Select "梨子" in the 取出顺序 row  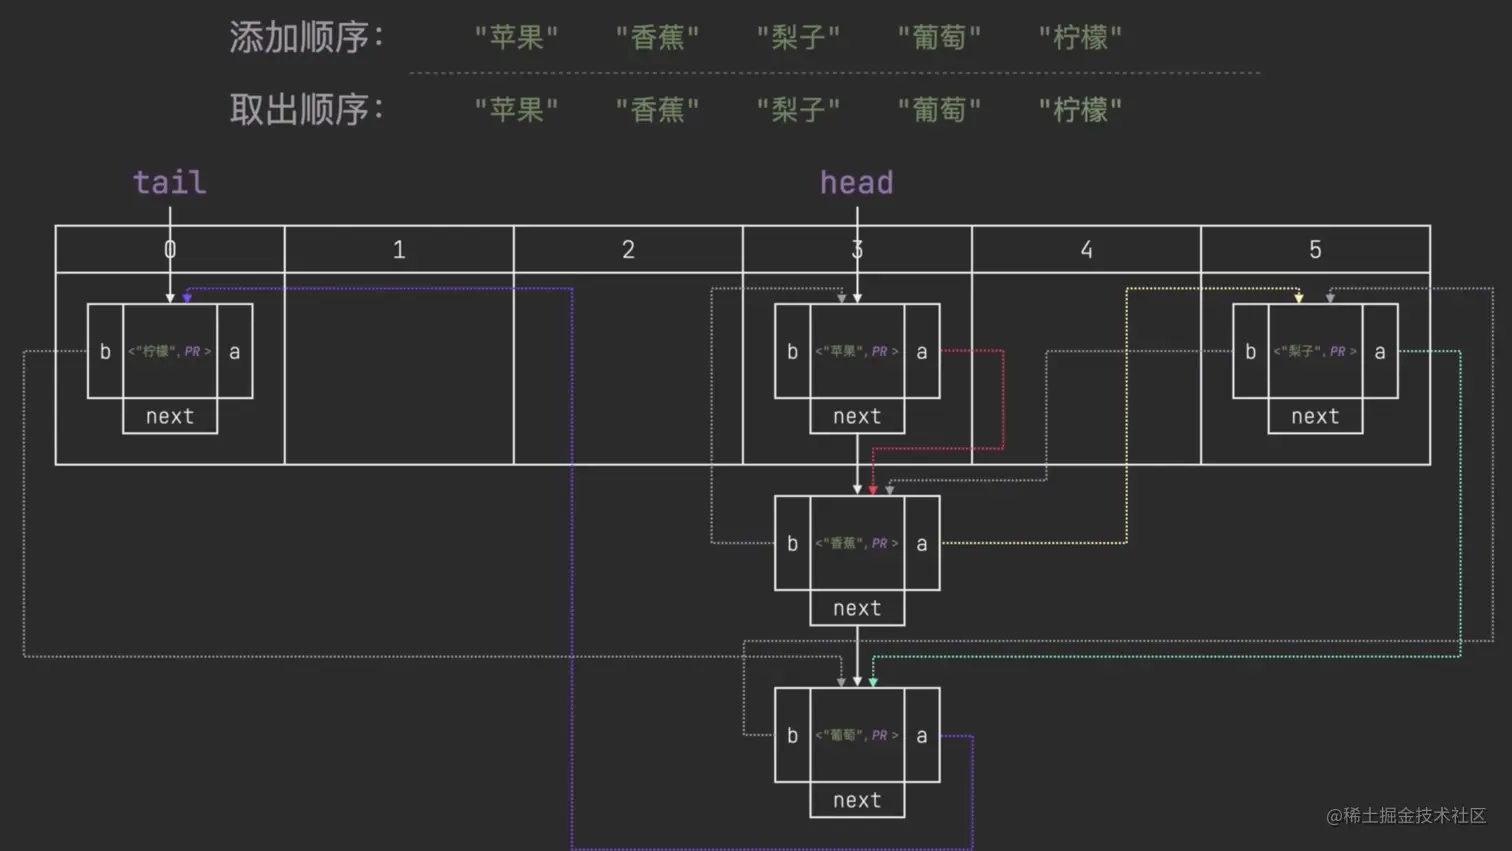[x=798, y=110]
